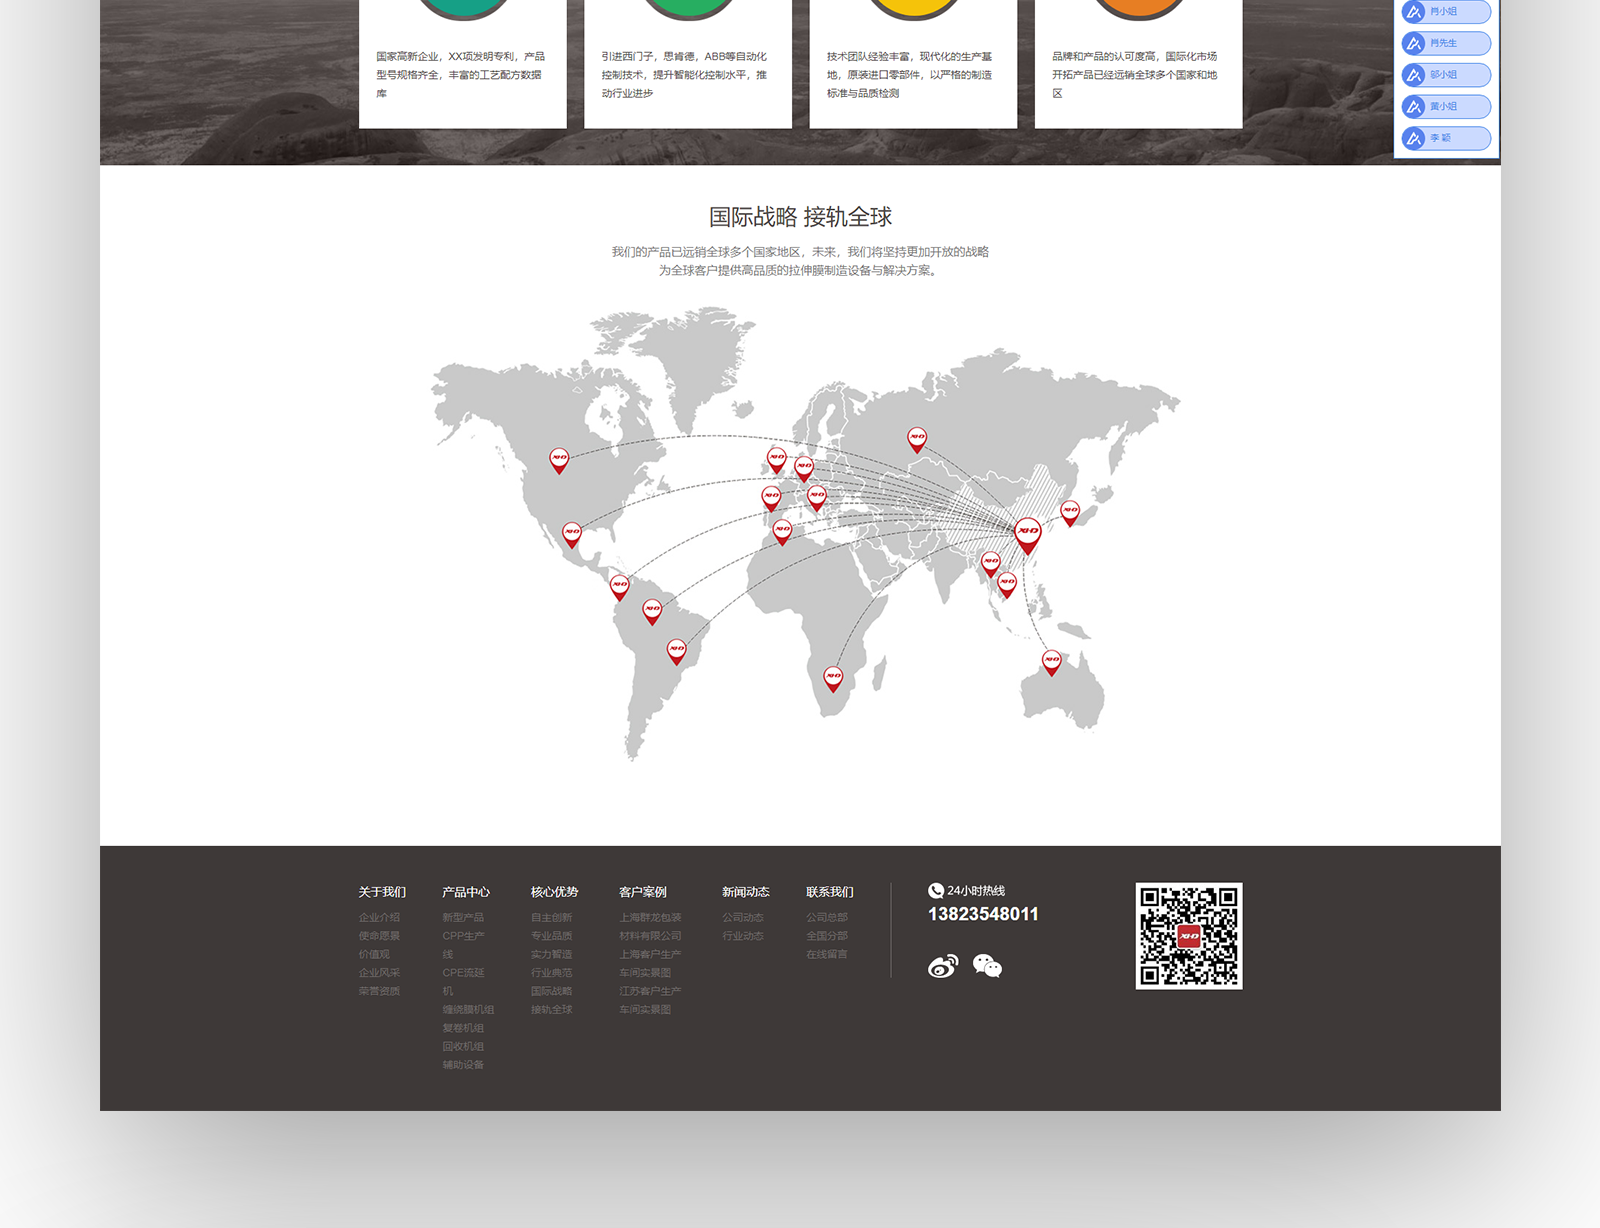1600x1228 pixels.
Task: Select the map pin on Australia
Action: [1051, 661]
